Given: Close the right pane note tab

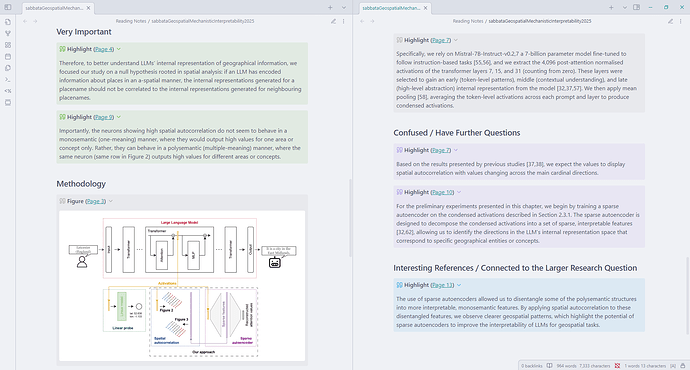Looking at the screenshot, I should [x=426, y=8].
